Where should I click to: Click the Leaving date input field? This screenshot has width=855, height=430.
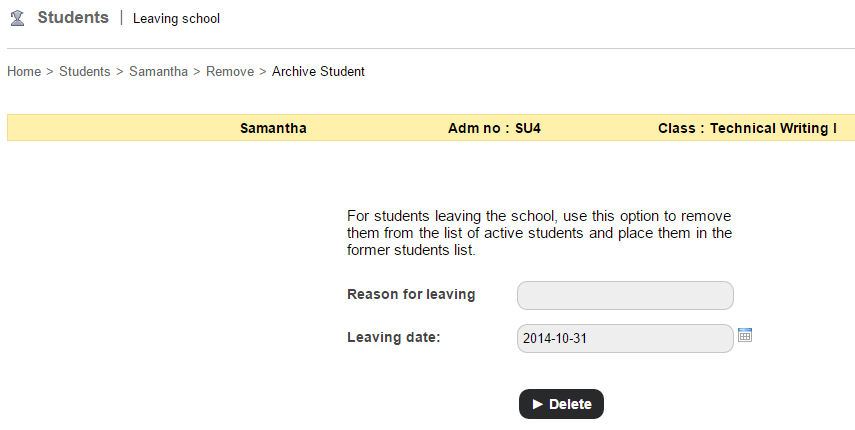[x=625, y=338]
